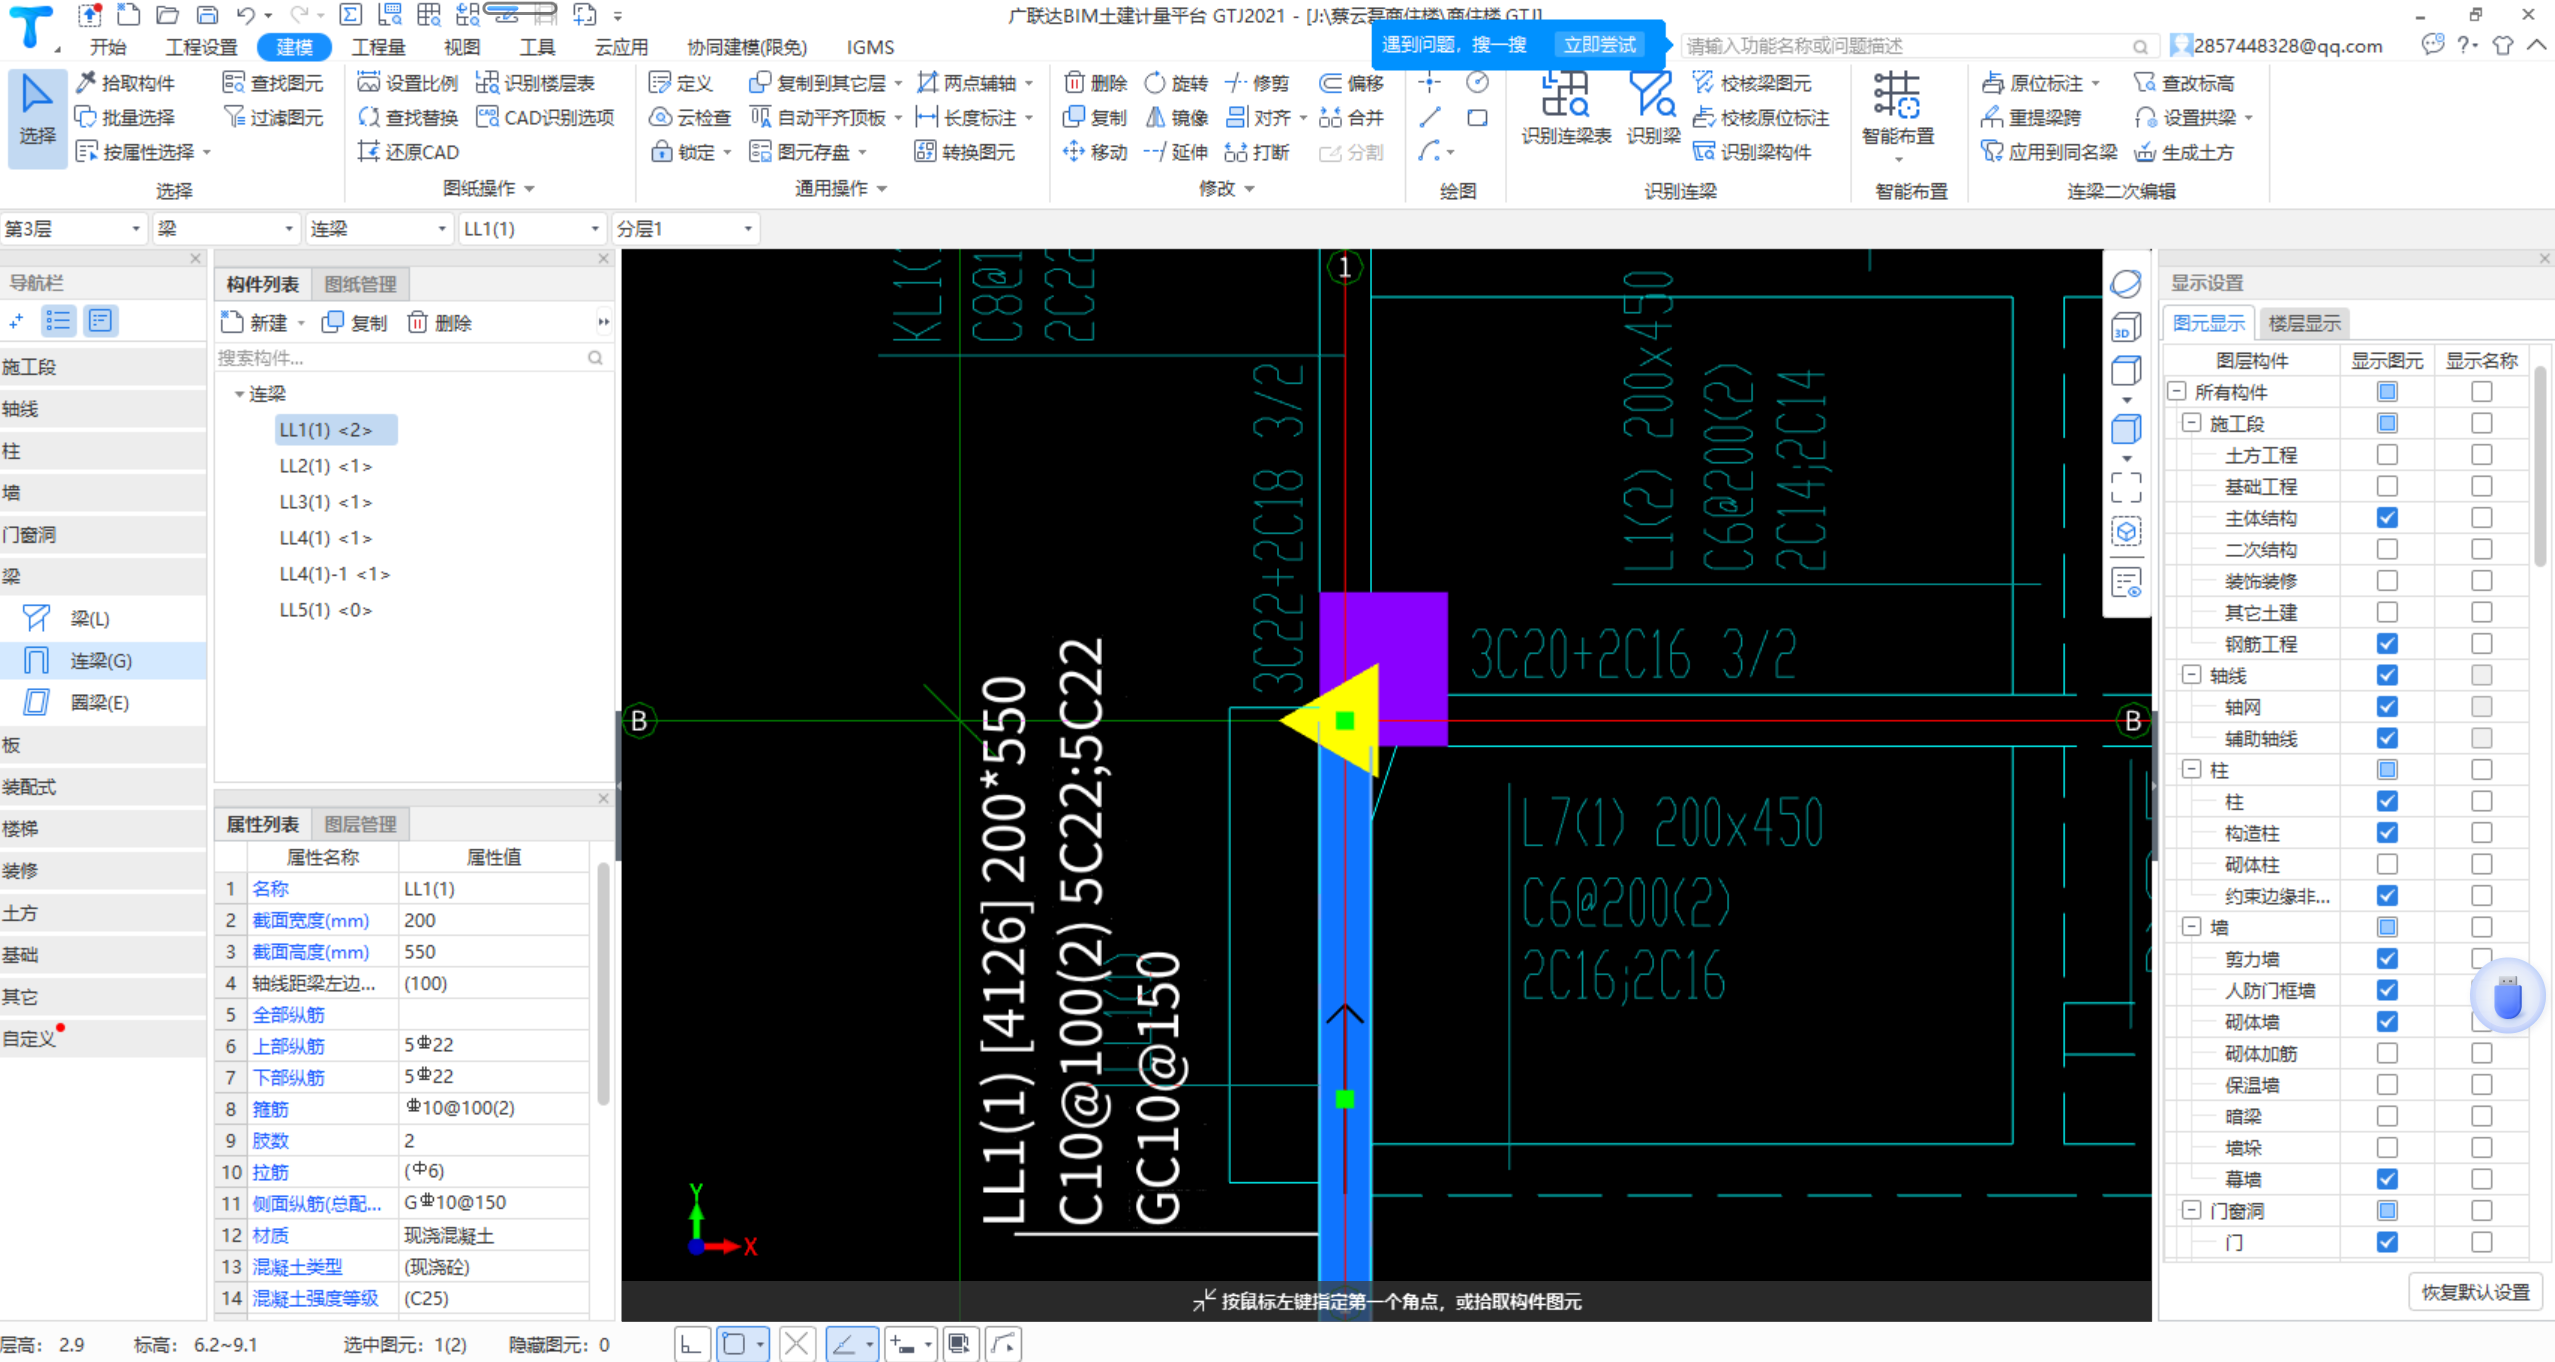Viewport: 2555px width, 1362px height.
Task: Select LL3(1) <1> in component list
Action: point(326,502)
